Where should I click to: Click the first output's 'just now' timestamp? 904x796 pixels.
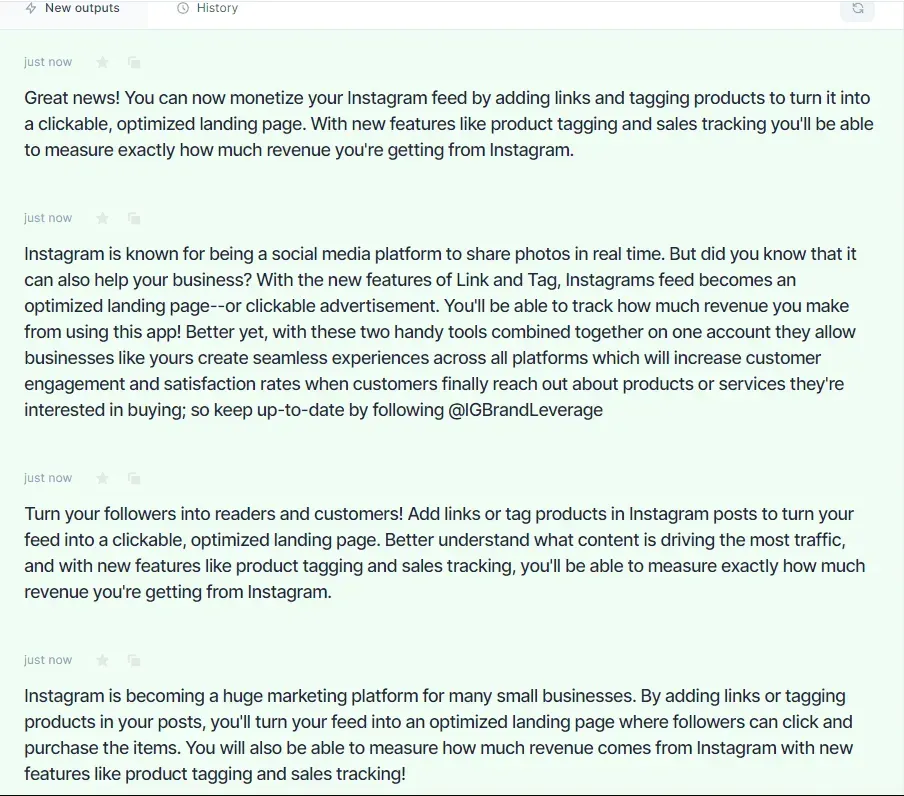pyautogui.click(x=48, y=62)
